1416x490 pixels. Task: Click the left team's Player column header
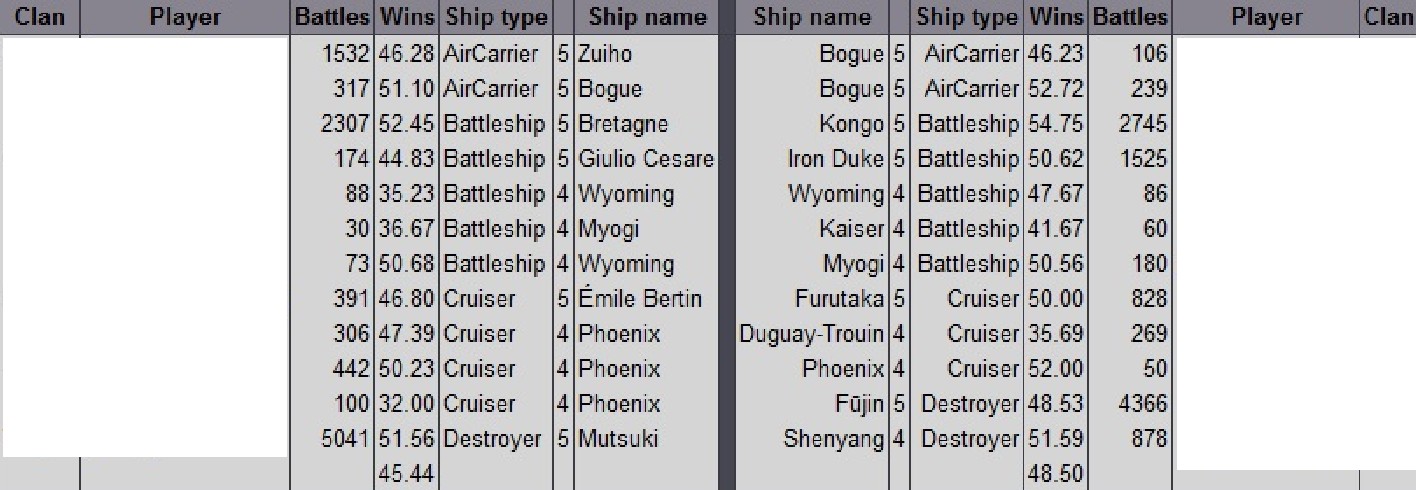pyautogui.click(x=185, y=17)
